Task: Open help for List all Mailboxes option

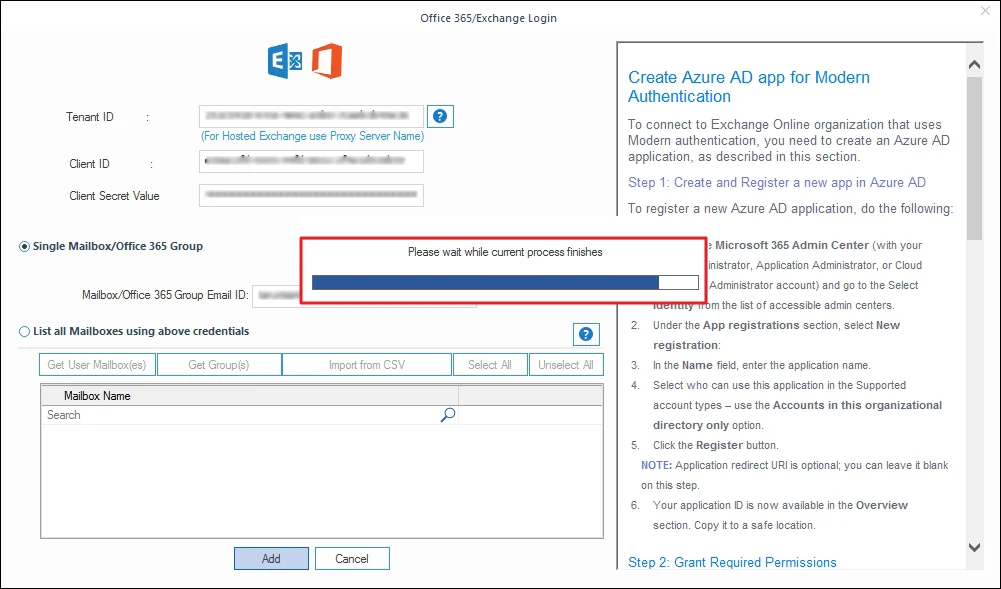Action: 585,334
